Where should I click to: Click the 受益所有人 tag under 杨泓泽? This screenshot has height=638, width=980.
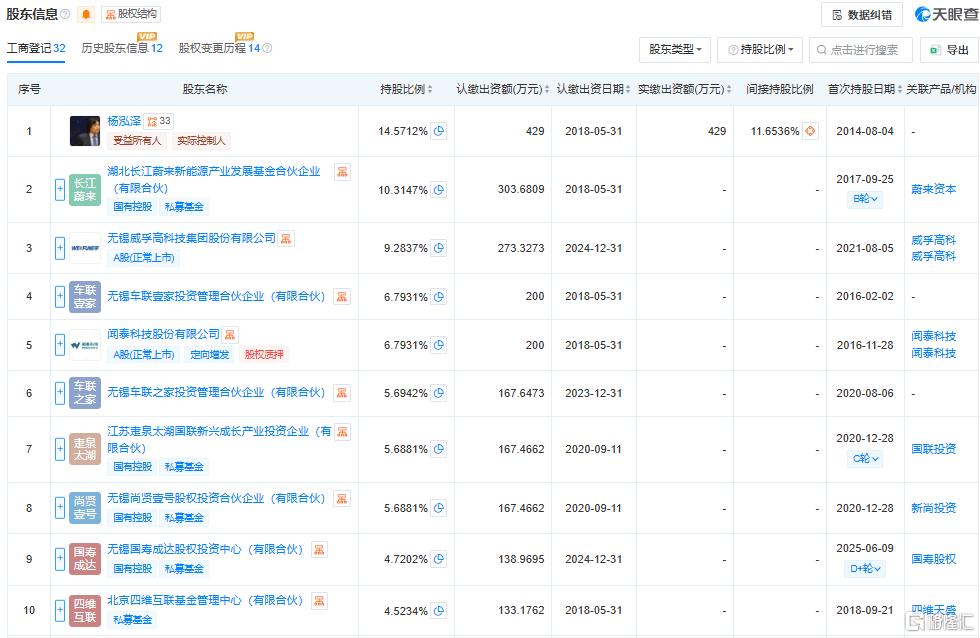coord(137,141)
